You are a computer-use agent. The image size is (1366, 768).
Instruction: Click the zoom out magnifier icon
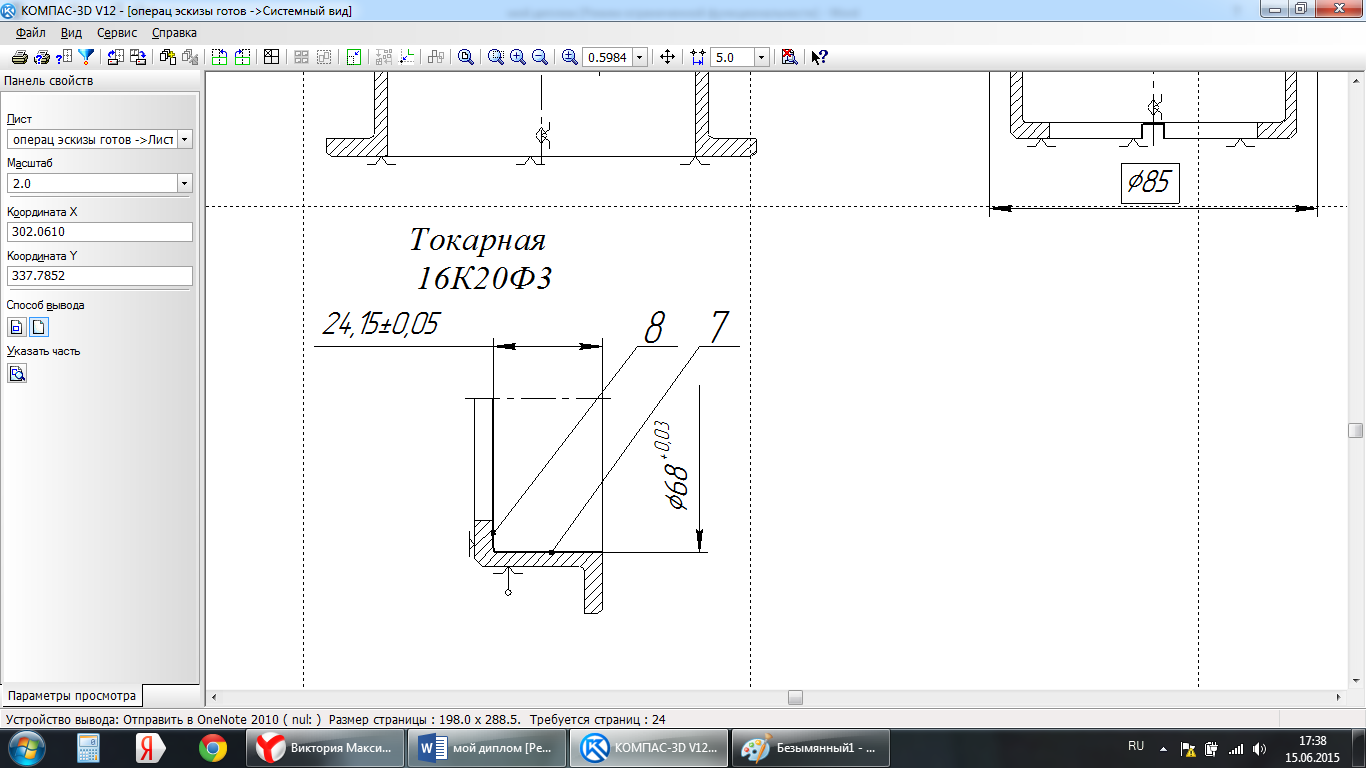coord(540,57)
